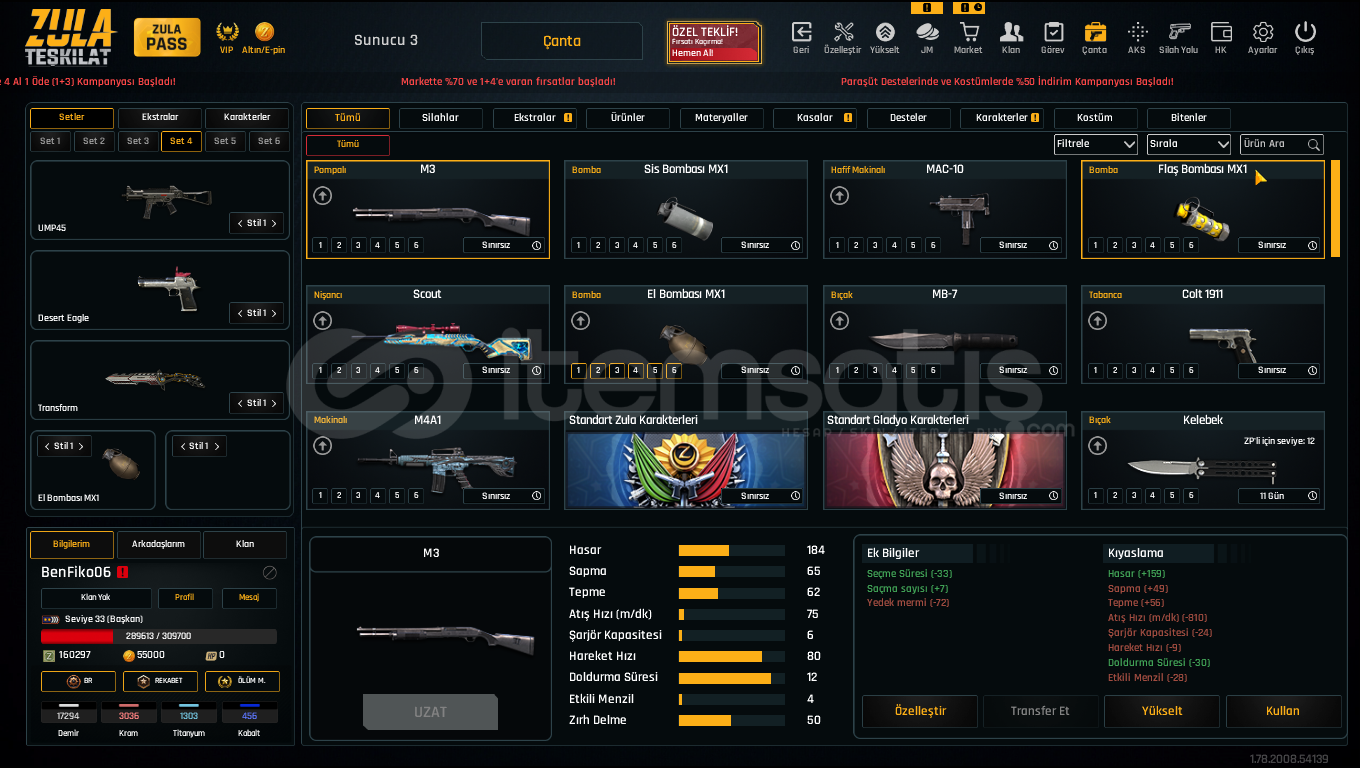Open the Görev tasks icon
Viewport: 1360px width, 768px height.
1053,32
